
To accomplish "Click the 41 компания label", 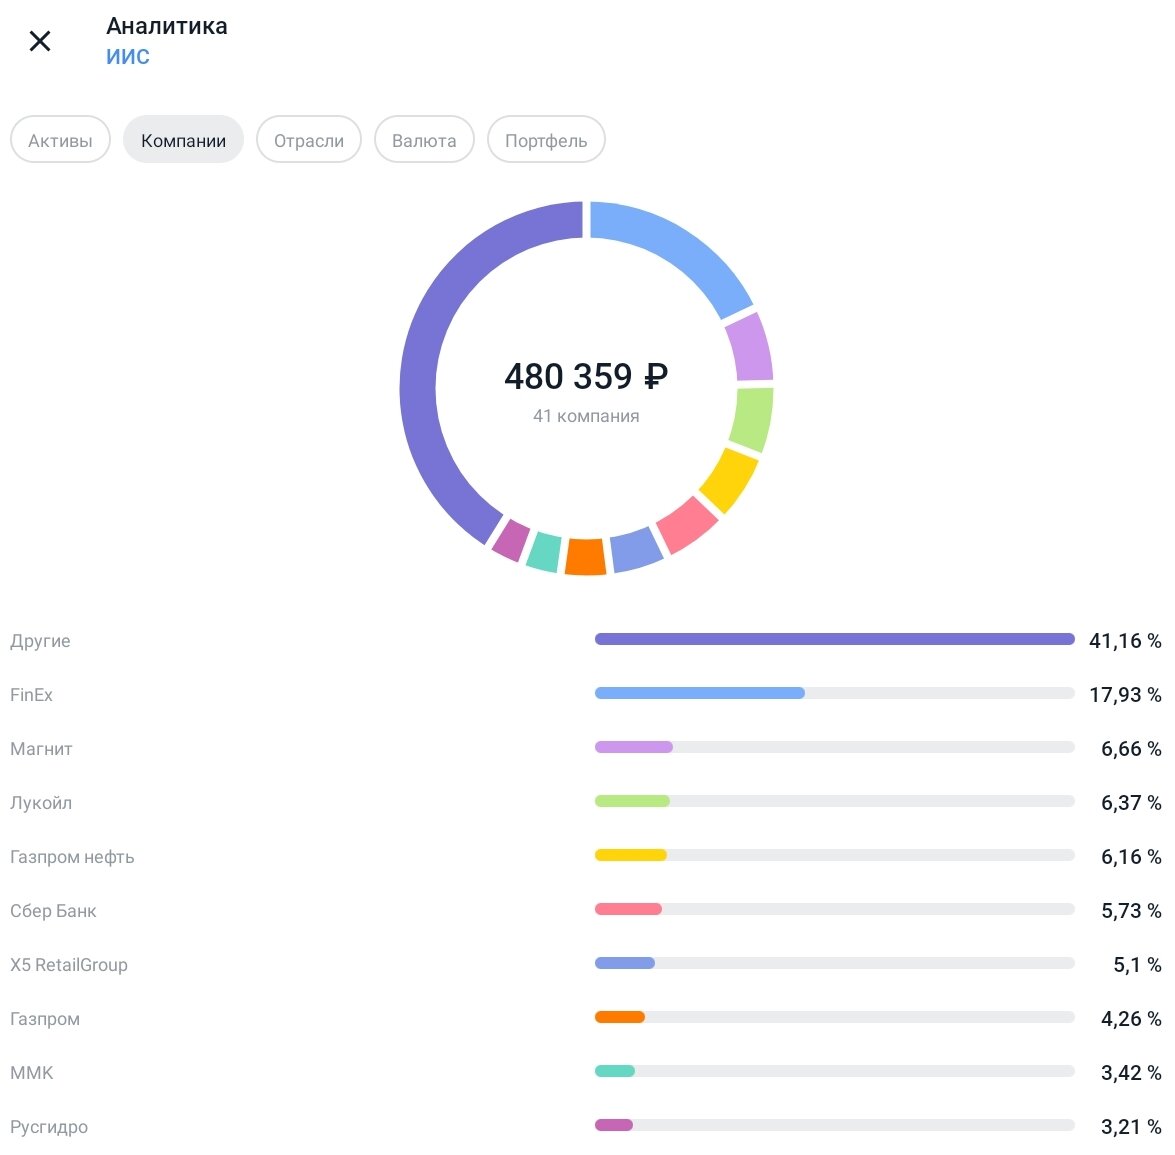I will pos(587,415).
